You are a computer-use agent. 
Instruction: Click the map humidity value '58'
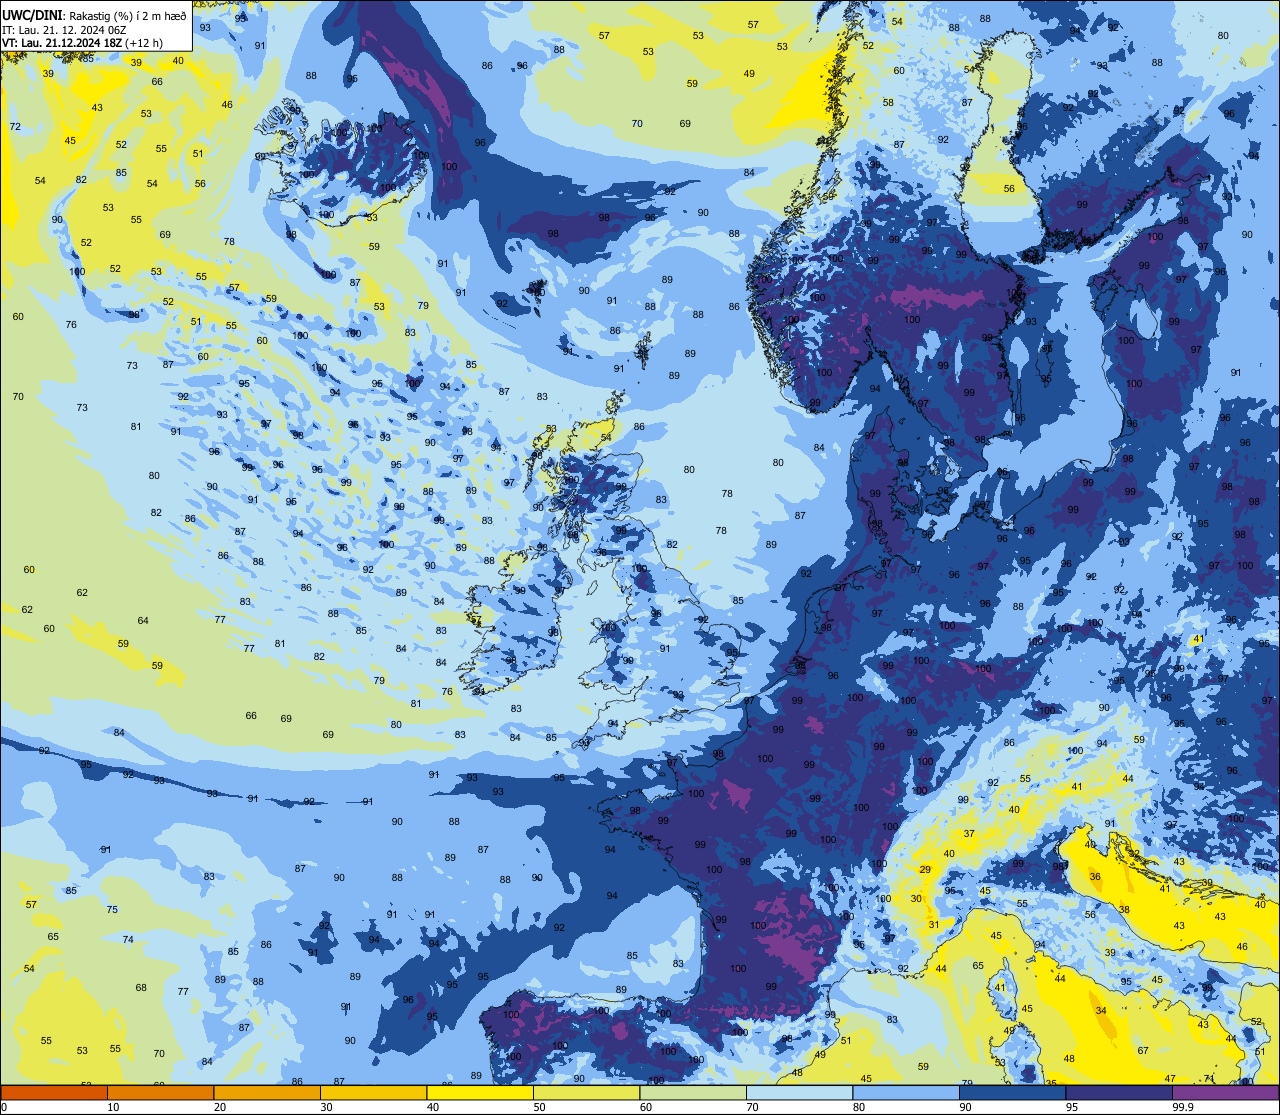tap(888, 103)
